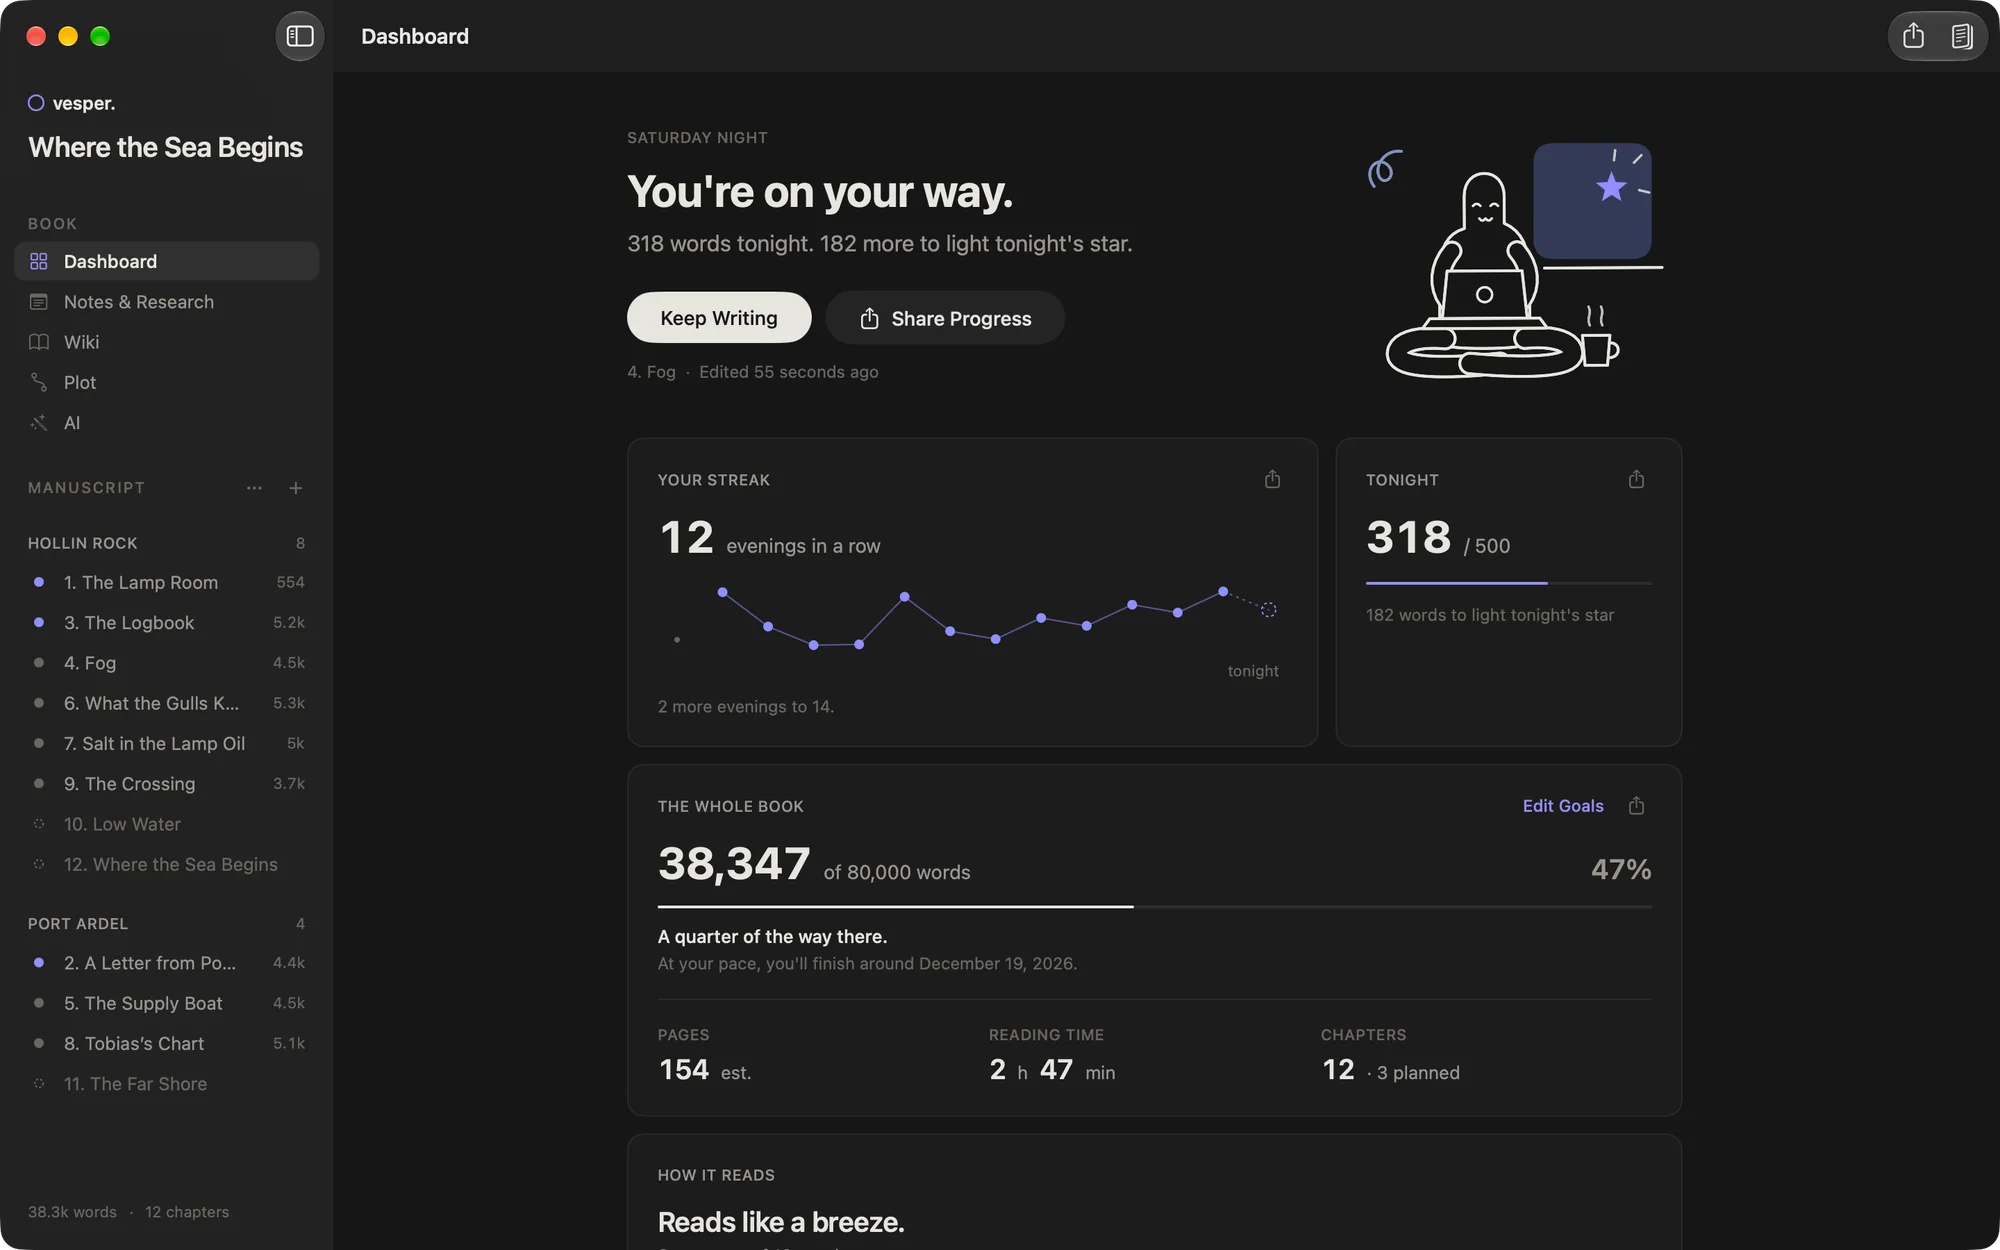Click the Plot path icon
The width and height of the screenshot is (2000, 1250).
[x=39, y=382]
